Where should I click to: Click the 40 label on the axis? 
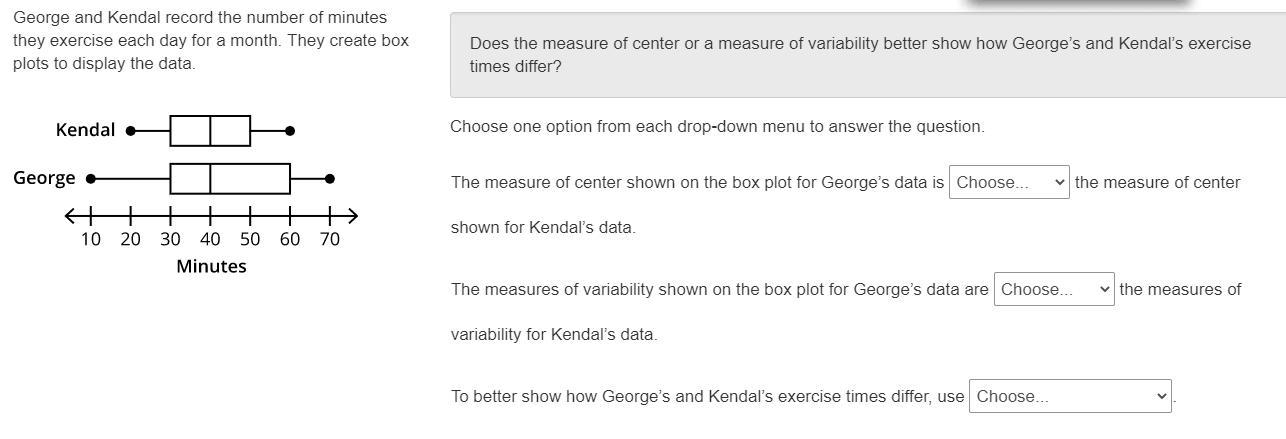point(210,239)
